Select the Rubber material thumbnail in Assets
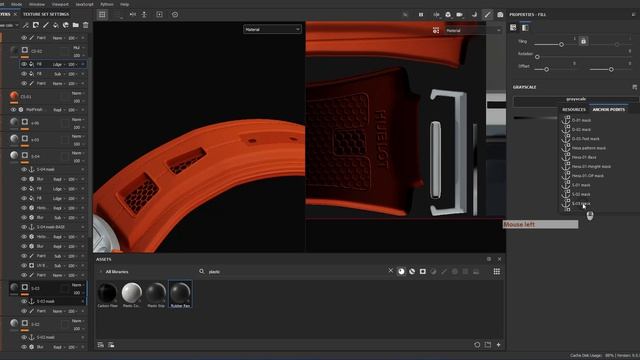 [180, 294]
